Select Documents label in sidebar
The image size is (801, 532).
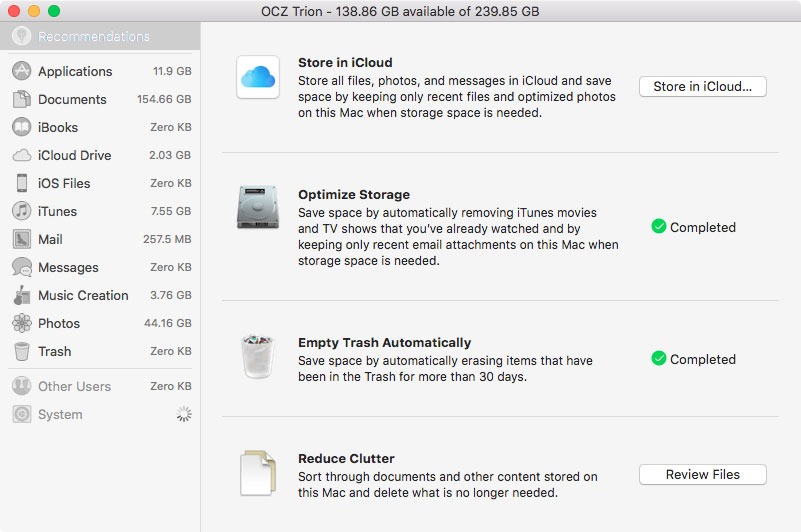click(x=72, y=99)
